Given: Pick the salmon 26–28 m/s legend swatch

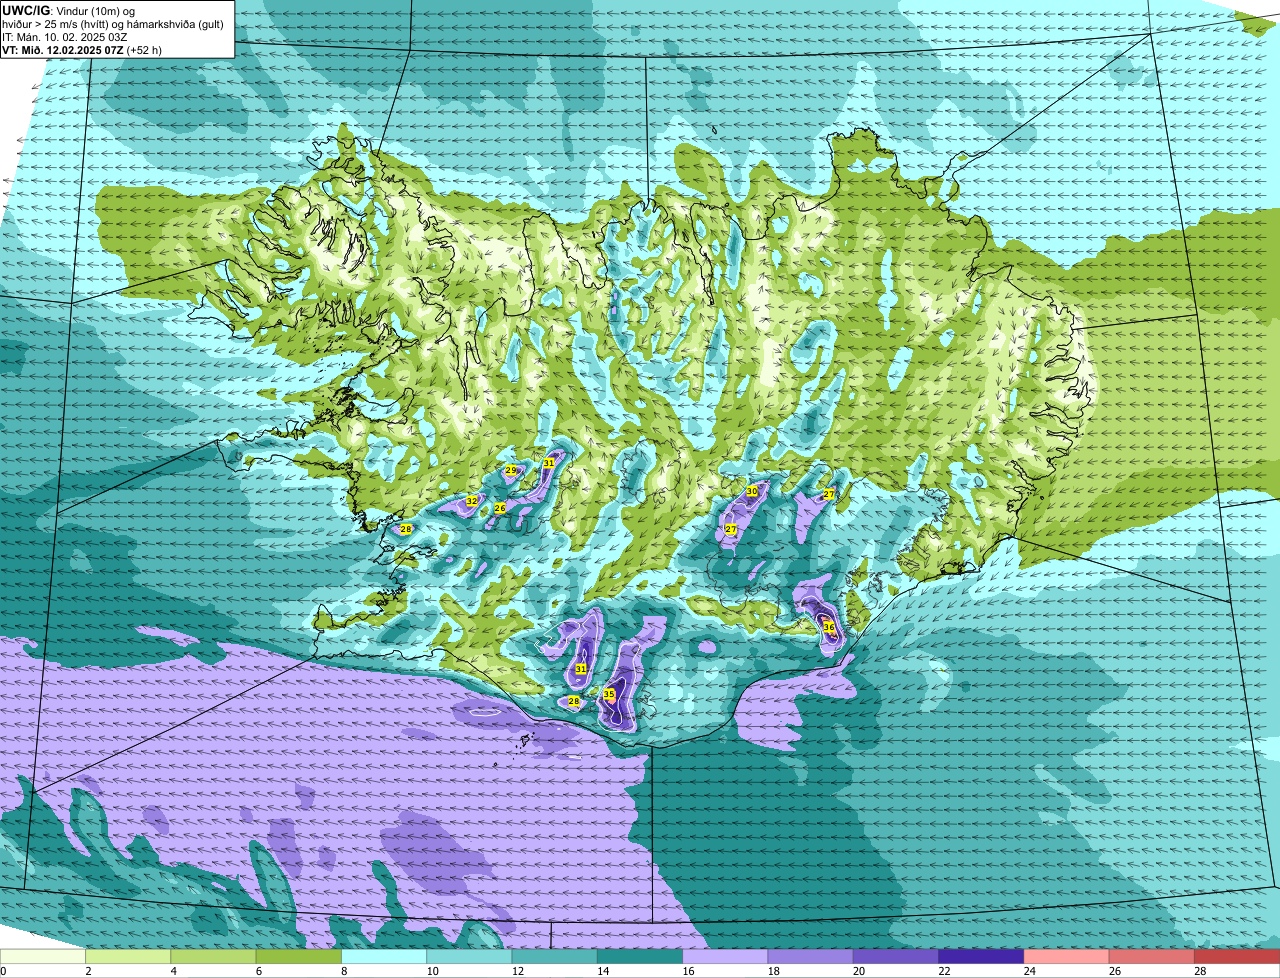Looking at the screenshot, I should click(1152, 956).
